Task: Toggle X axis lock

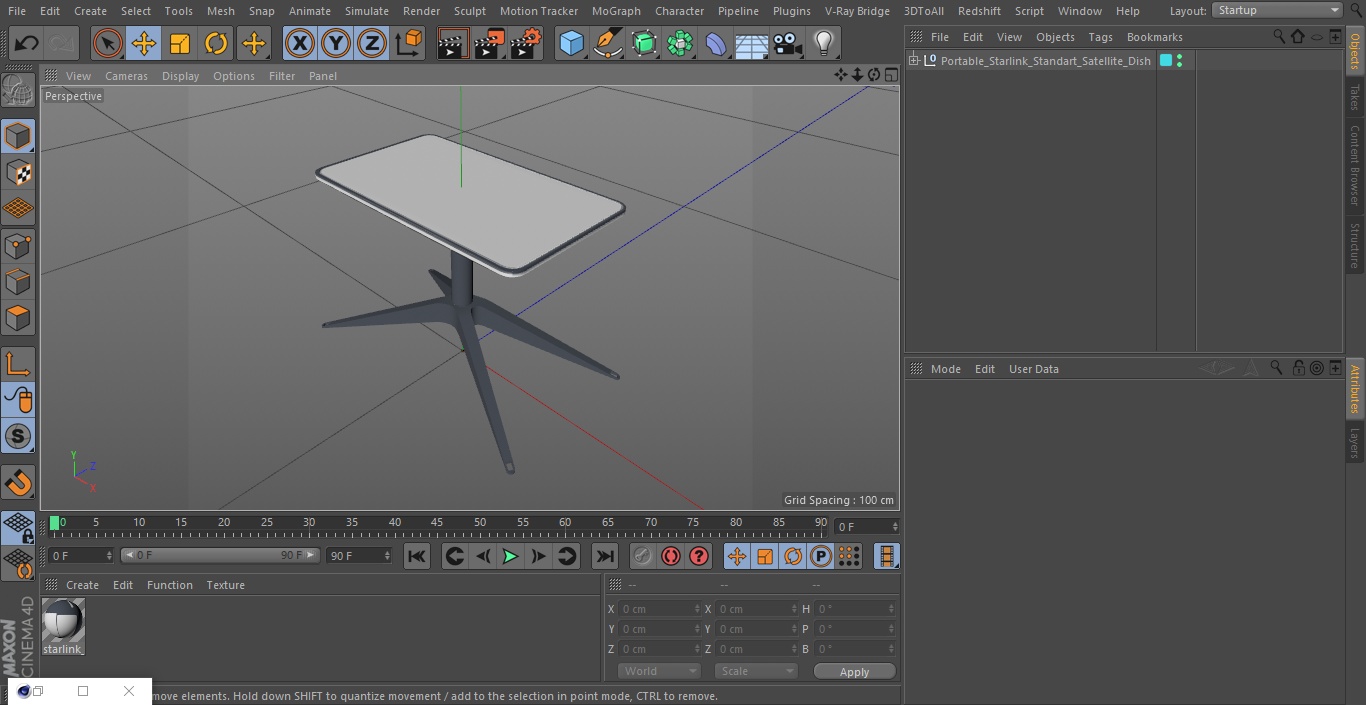Action: (300, 43)
